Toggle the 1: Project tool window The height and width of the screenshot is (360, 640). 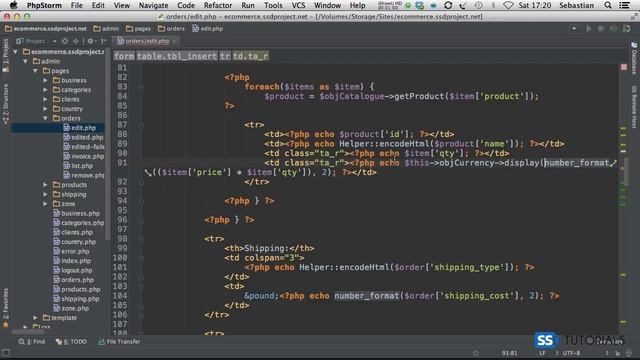5,56
